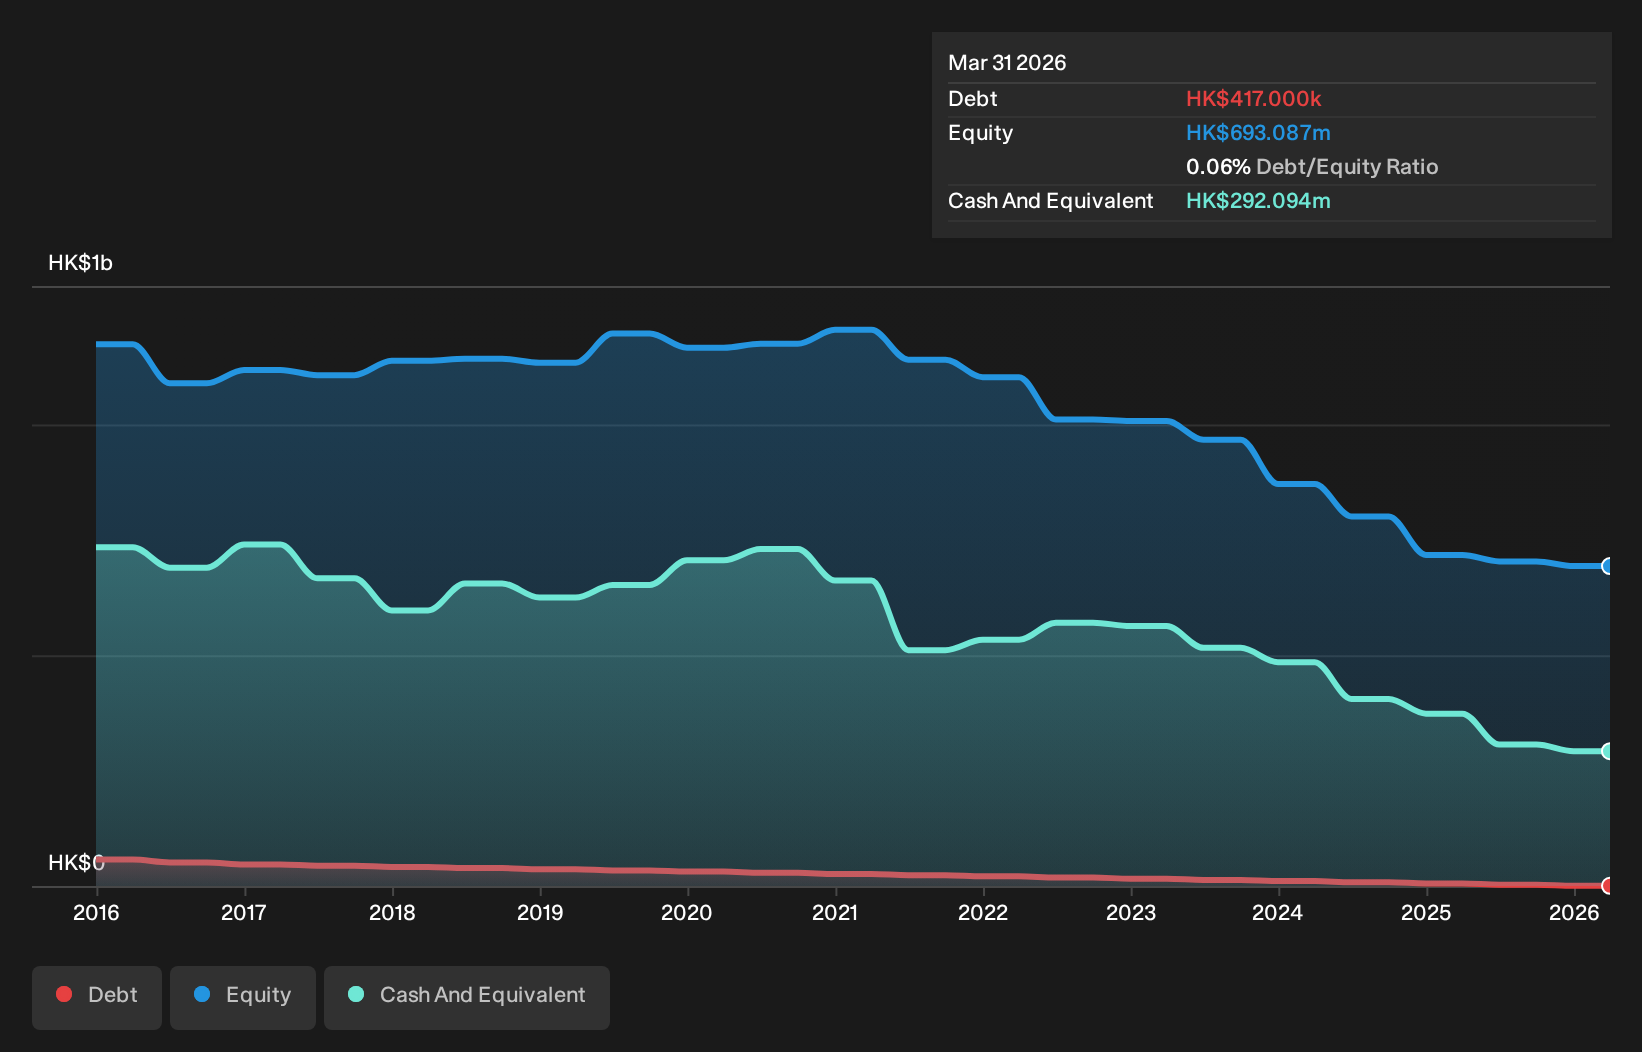Click the 2026 x-axis label

(x=1574, y=912)
